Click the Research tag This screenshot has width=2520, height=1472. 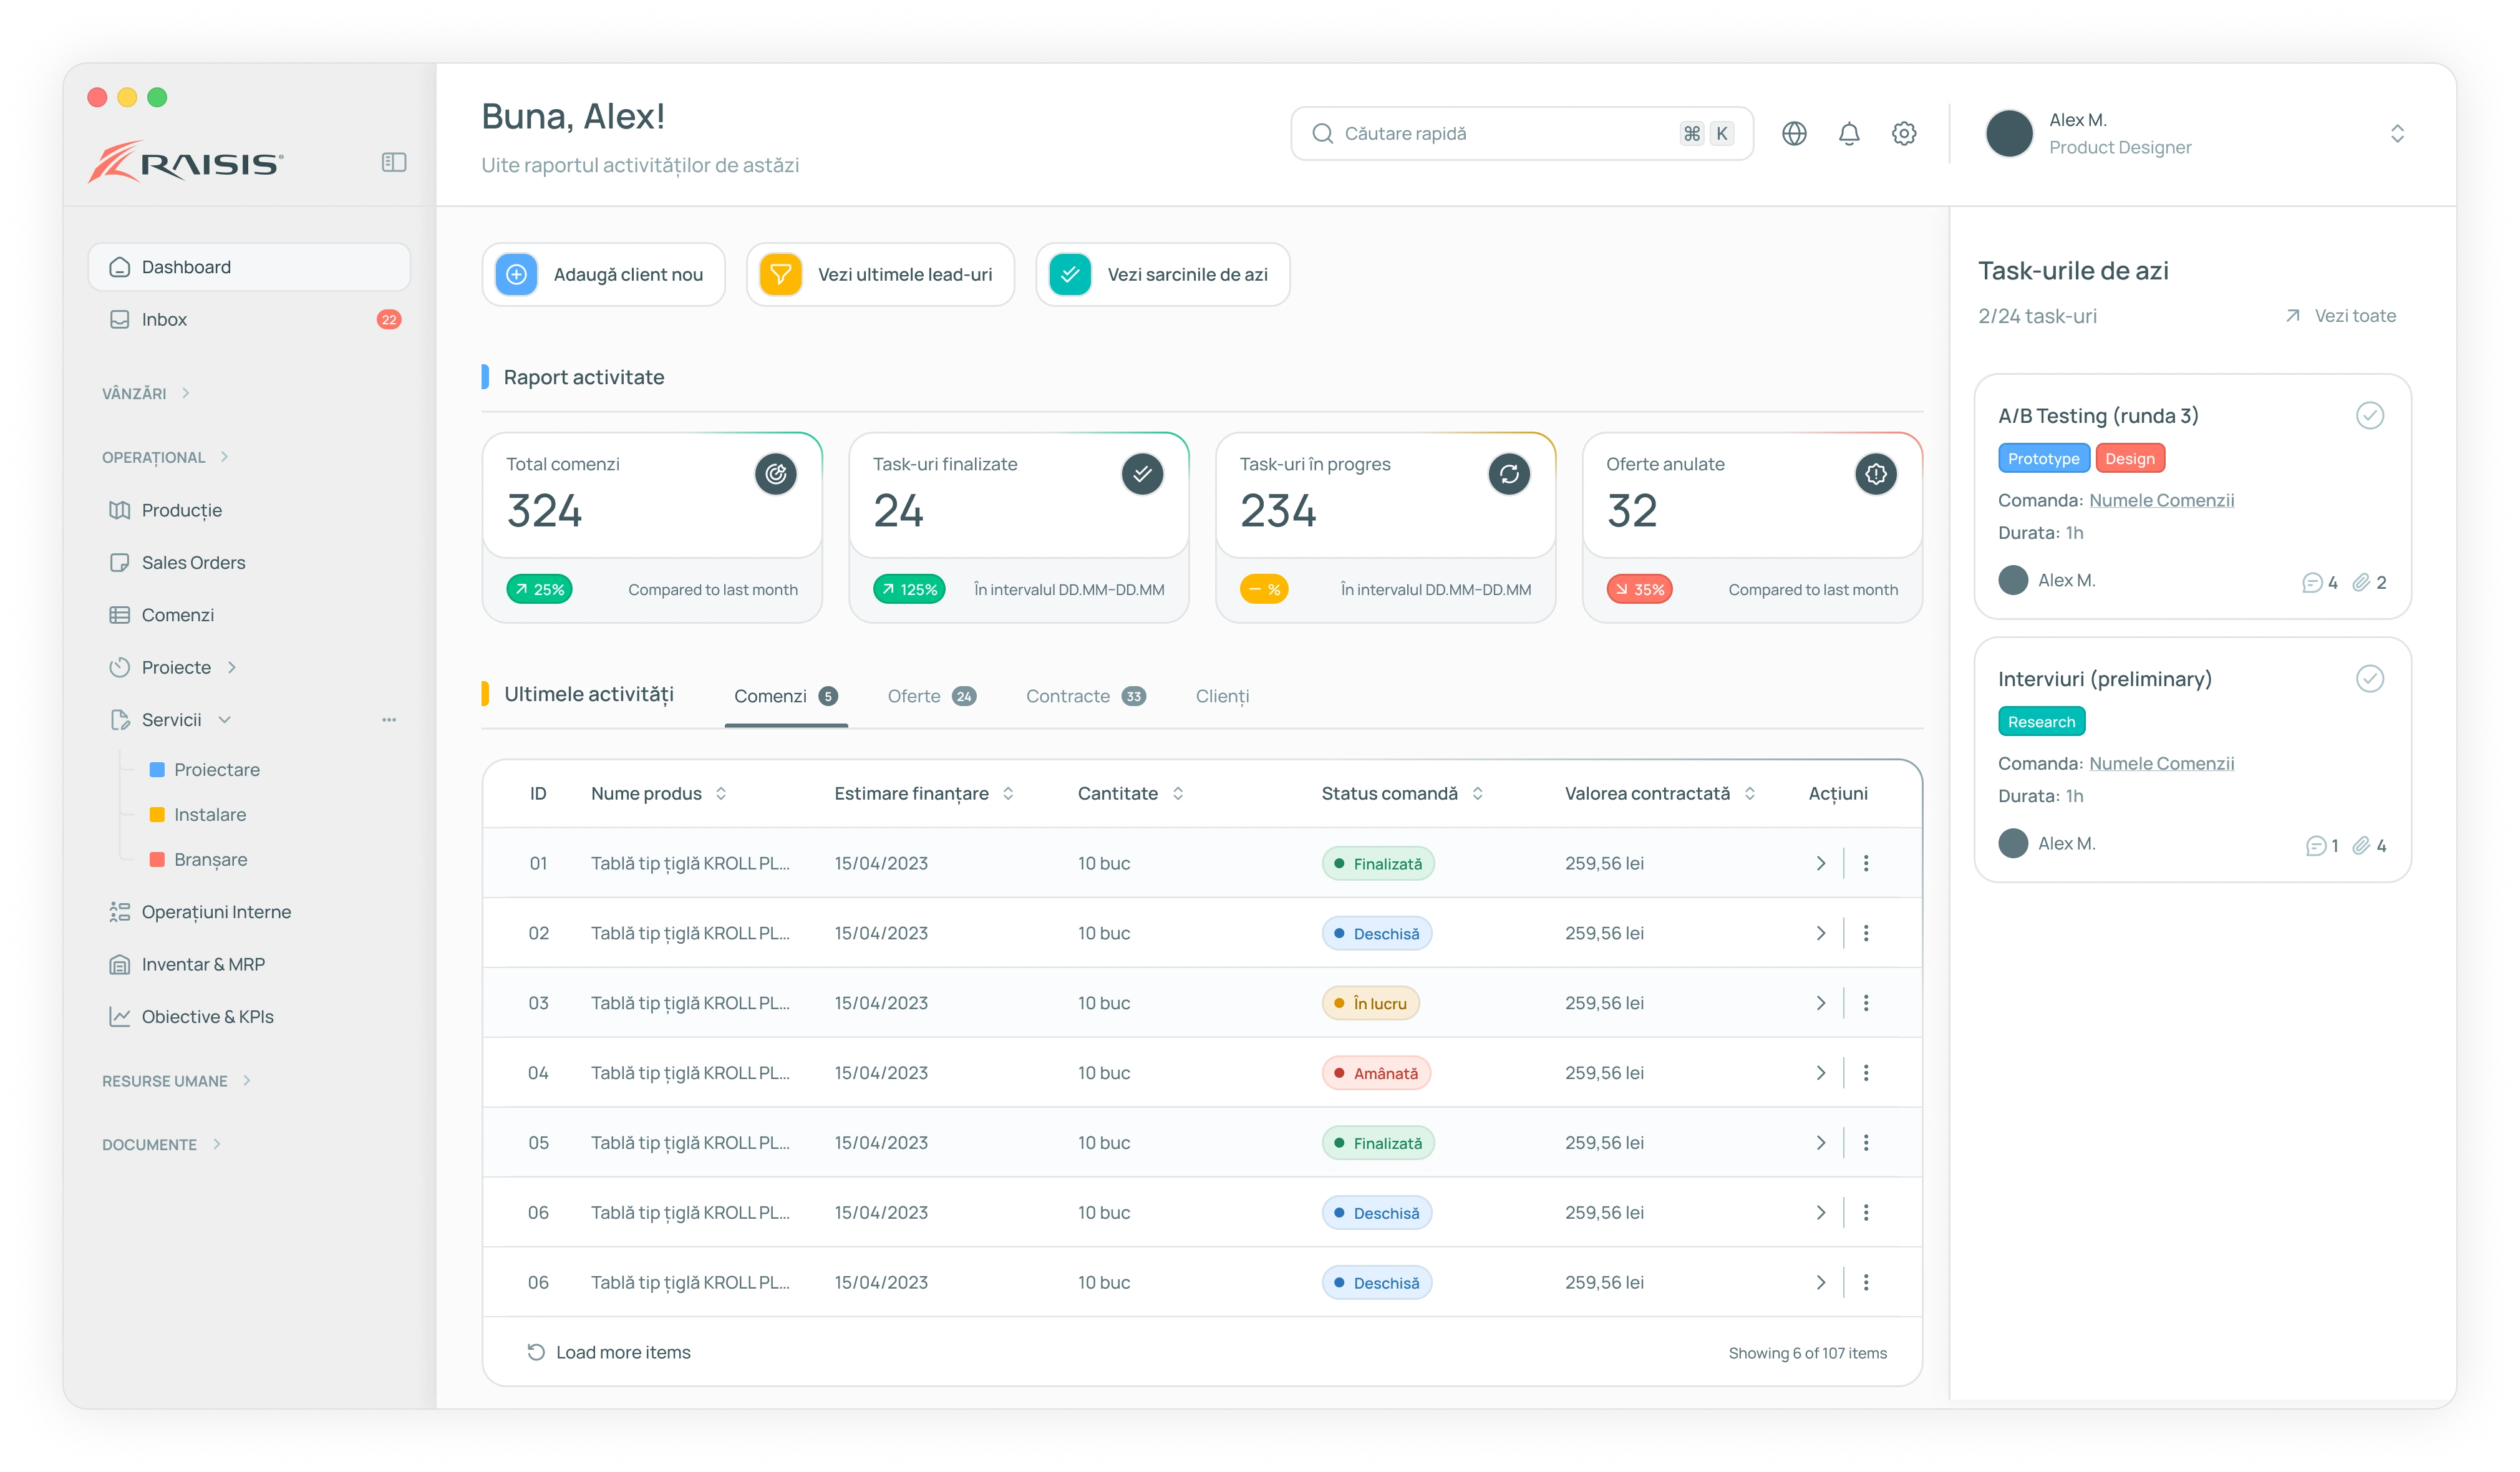[2041, 722]
